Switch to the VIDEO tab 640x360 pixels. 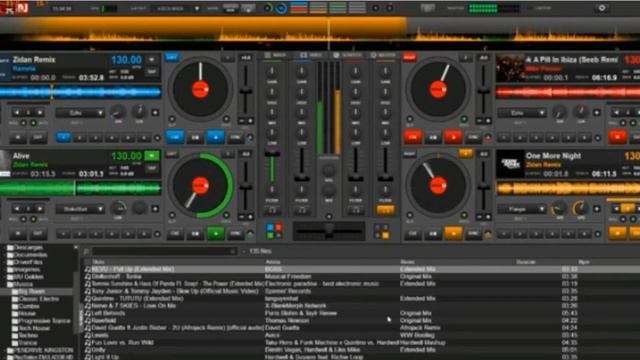pos(311,55)
